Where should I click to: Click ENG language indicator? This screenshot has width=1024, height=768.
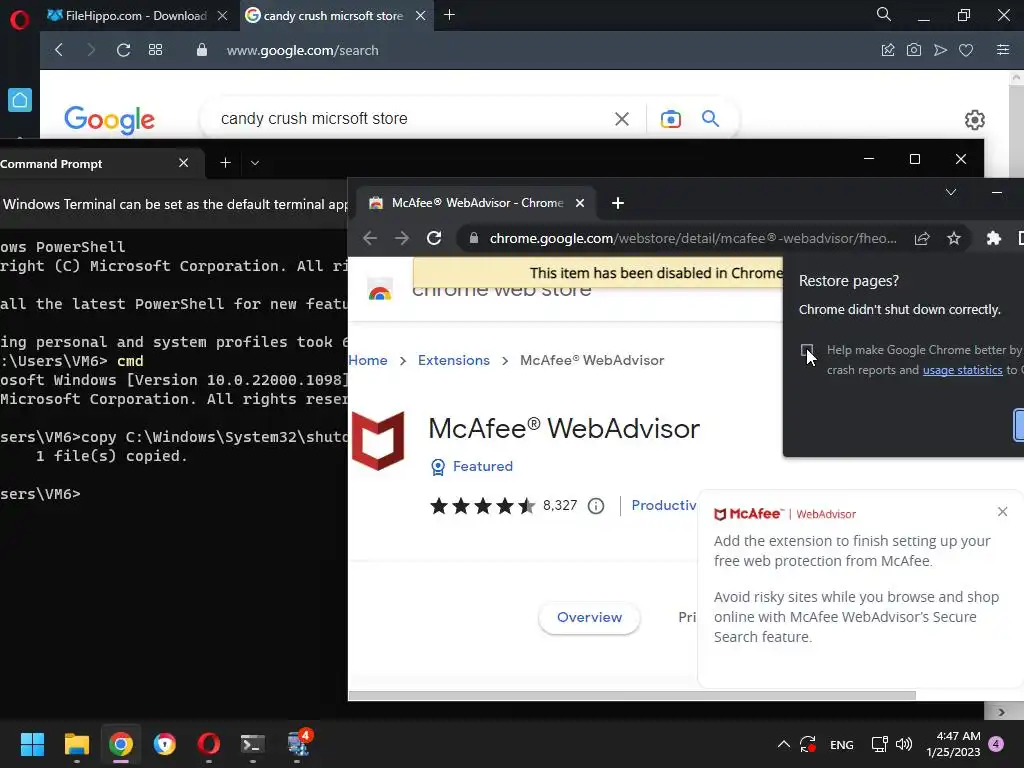click(841, 744)
